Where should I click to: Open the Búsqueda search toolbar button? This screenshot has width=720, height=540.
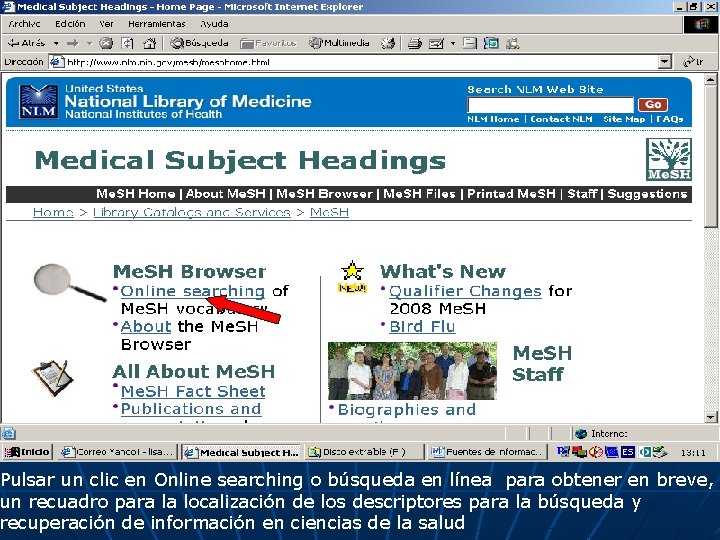tap(199, 43)
